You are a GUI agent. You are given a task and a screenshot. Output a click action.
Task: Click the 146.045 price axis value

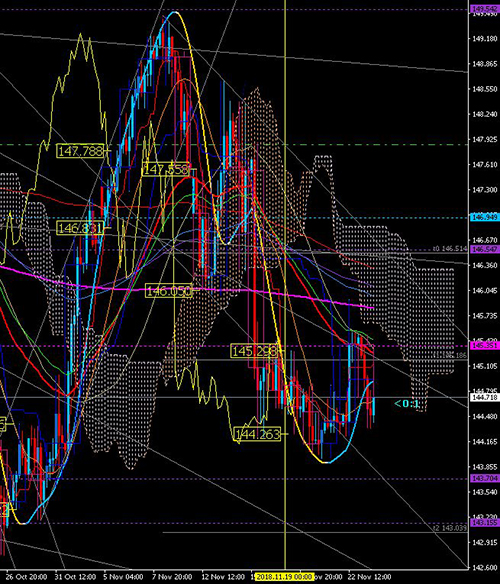(x=485, y=291)
